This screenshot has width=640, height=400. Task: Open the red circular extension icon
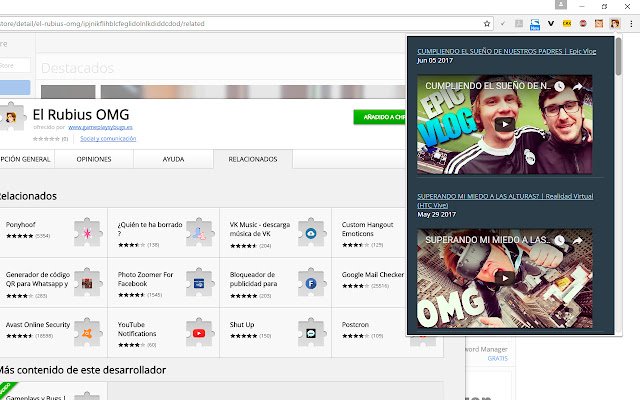[x=583, y=24]
